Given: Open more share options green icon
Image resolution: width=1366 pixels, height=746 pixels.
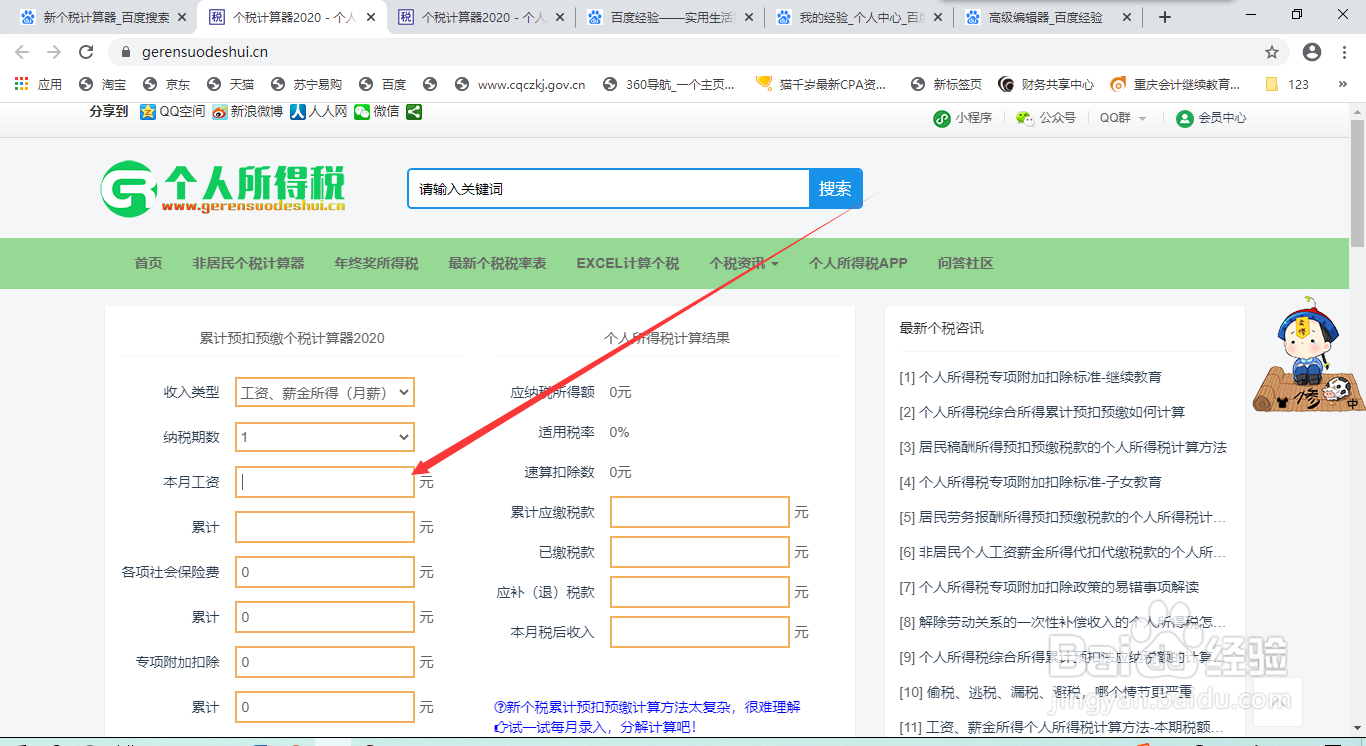Looking at the screenshot, I should click(414, 112).
